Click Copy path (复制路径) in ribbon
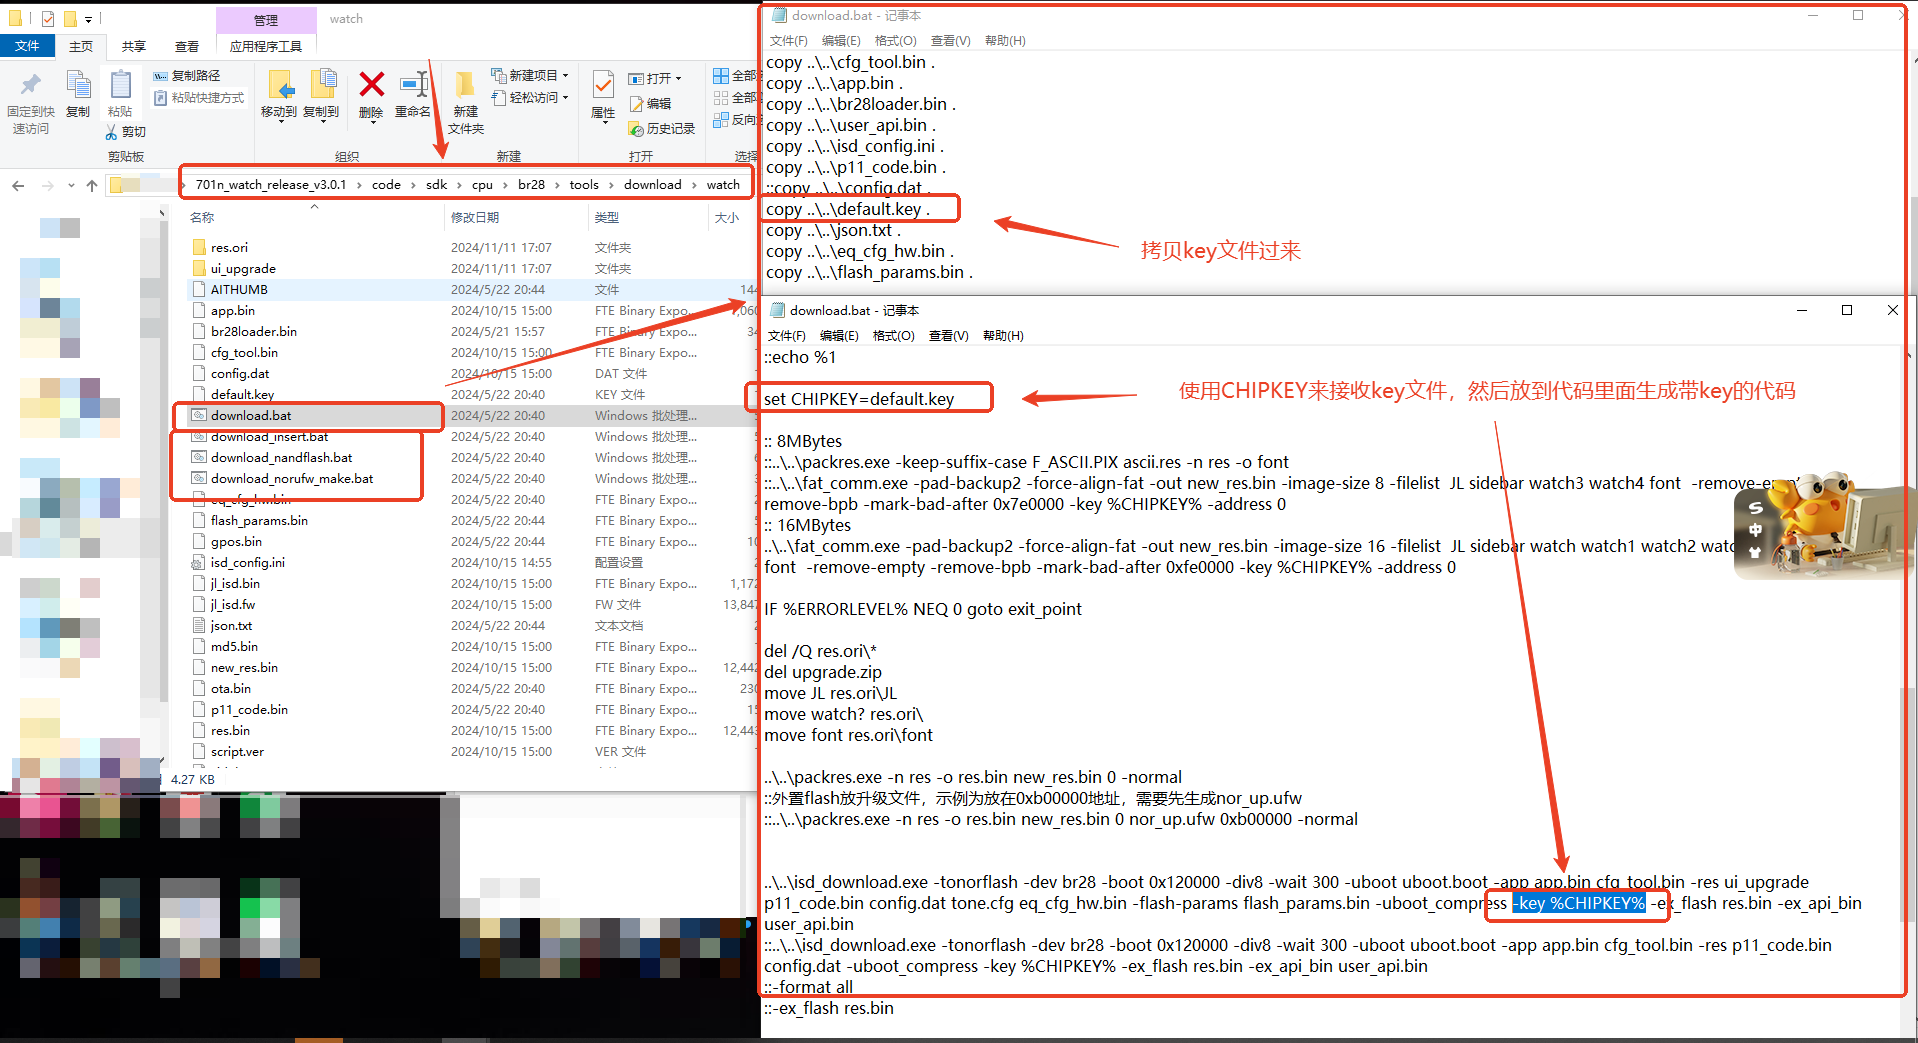 tap(187, 76)
